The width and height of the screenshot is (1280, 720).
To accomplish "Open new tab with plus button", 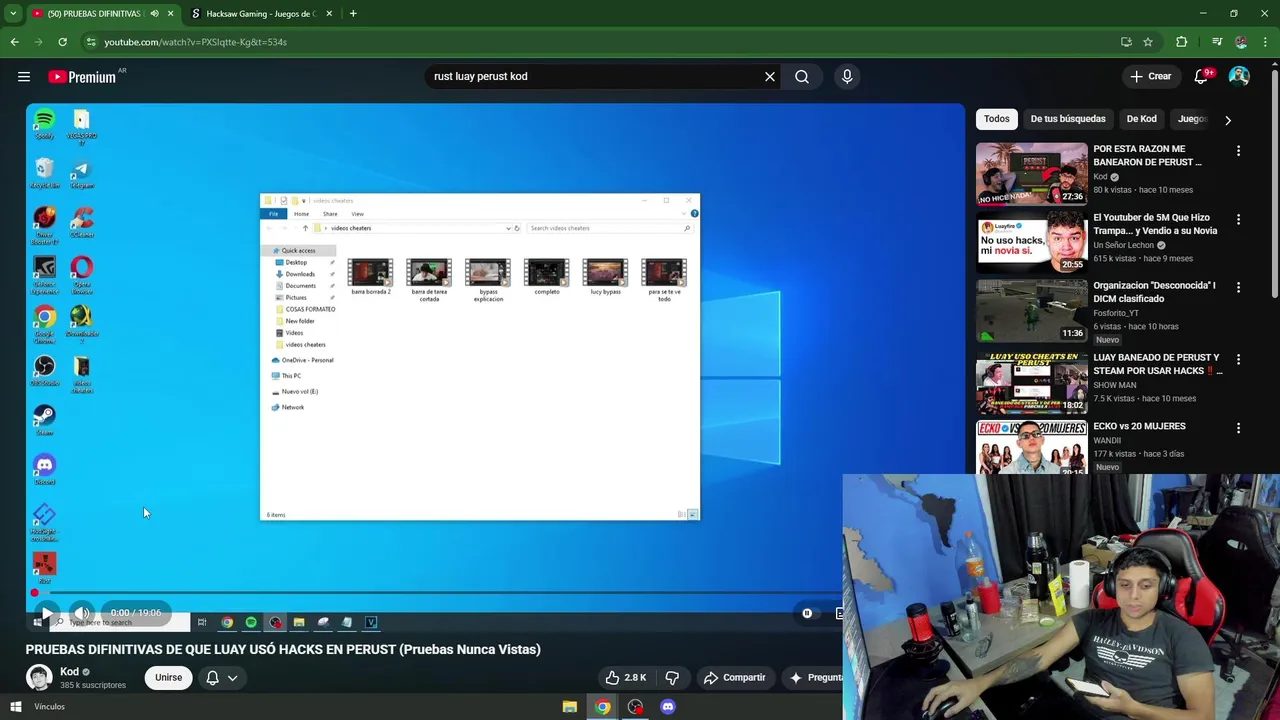I will tap(353, 13).
